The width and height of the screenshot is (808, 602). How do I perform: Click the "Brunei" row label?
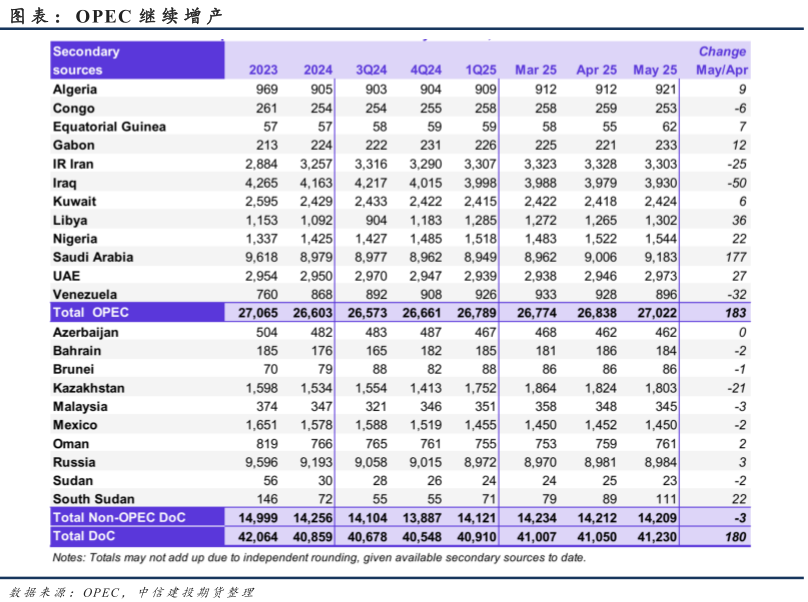click(73, 370)
